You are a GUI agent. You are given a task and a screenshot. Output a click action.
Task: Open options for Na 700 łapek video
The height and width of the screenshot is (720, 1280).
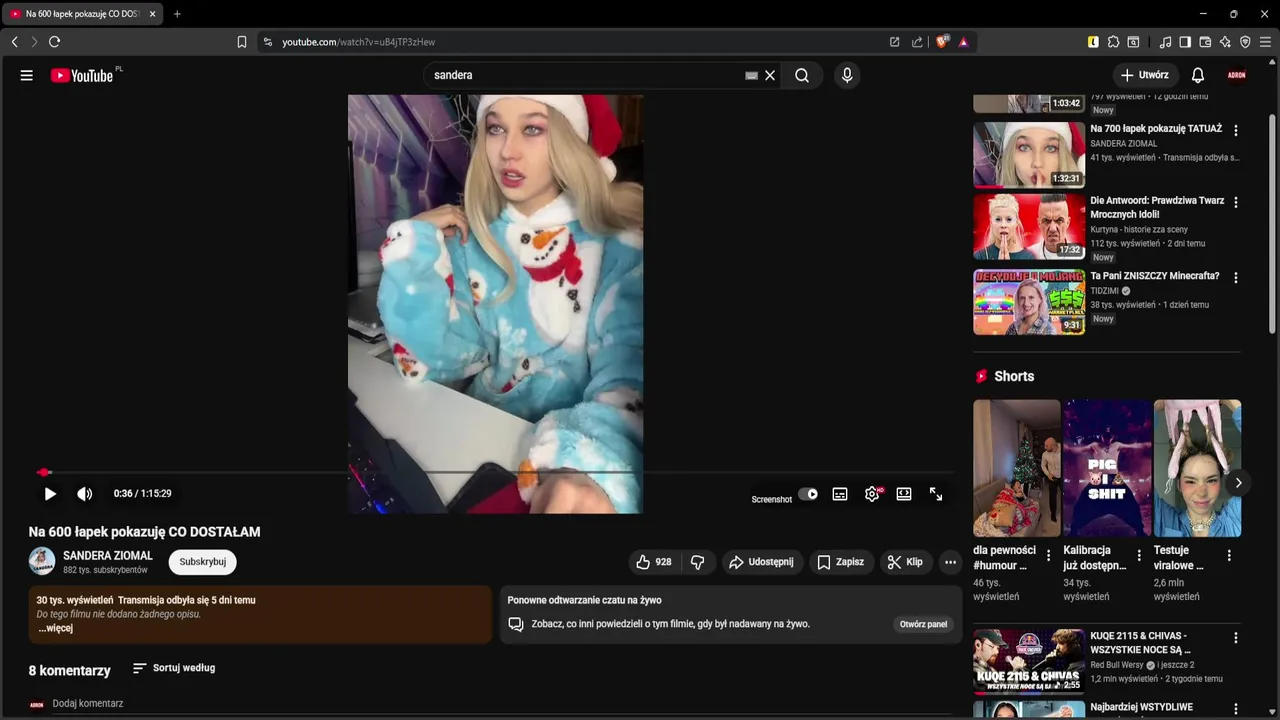pyautogui.click(x=1236, y=130)
